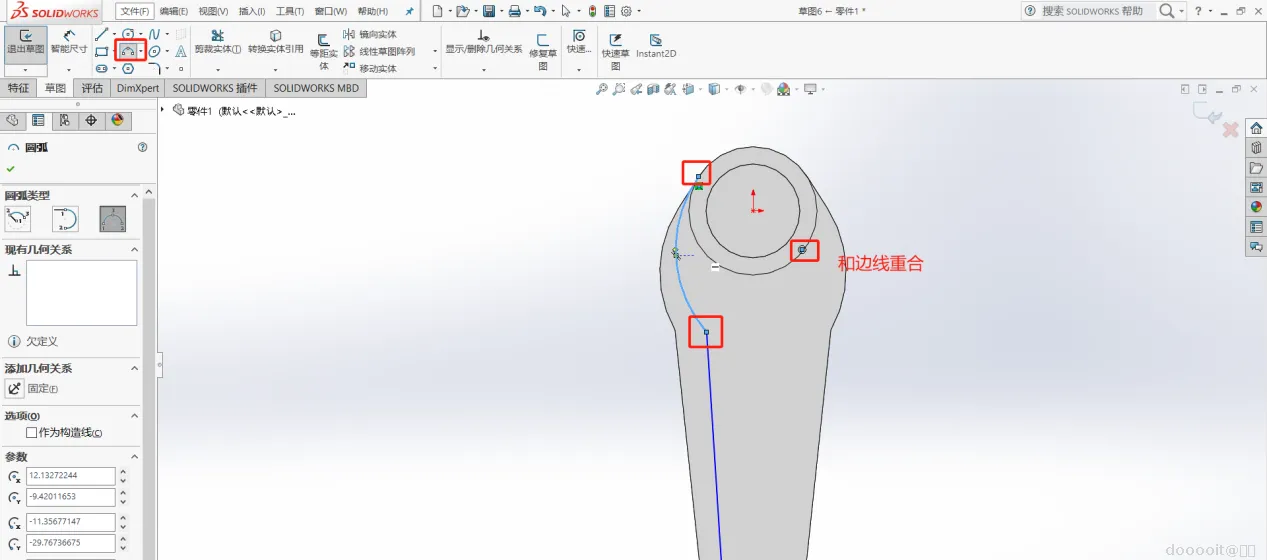Select the straight Slot sketch tool

click(101, 68)
